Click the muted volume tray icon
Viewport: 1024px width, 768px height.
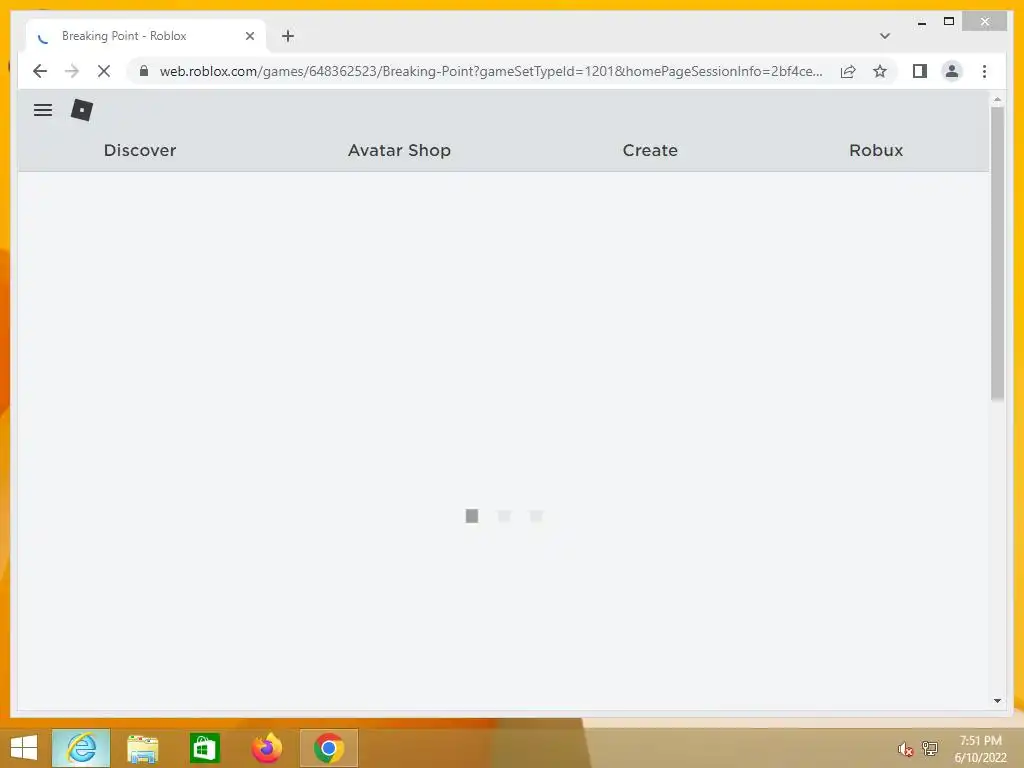point(904,749)
